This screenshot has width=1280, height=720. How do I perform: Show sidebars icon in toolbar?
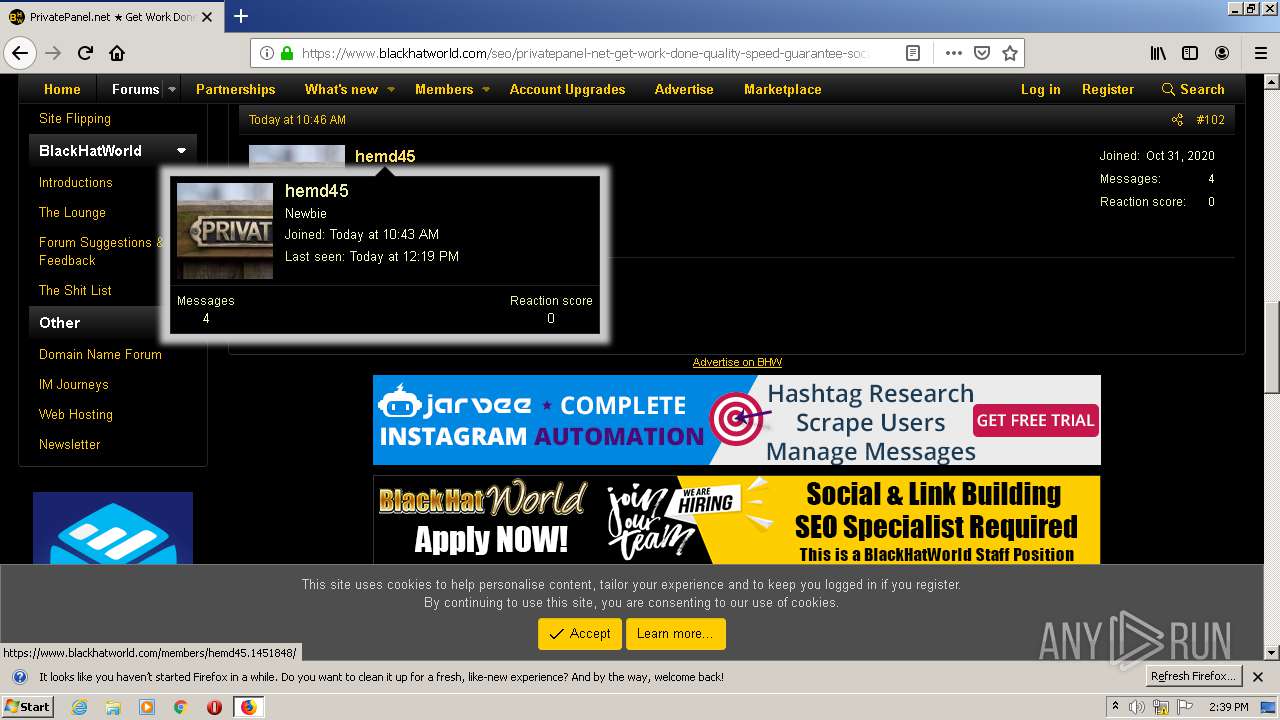pyautogui.click(x=1190, y=53)
